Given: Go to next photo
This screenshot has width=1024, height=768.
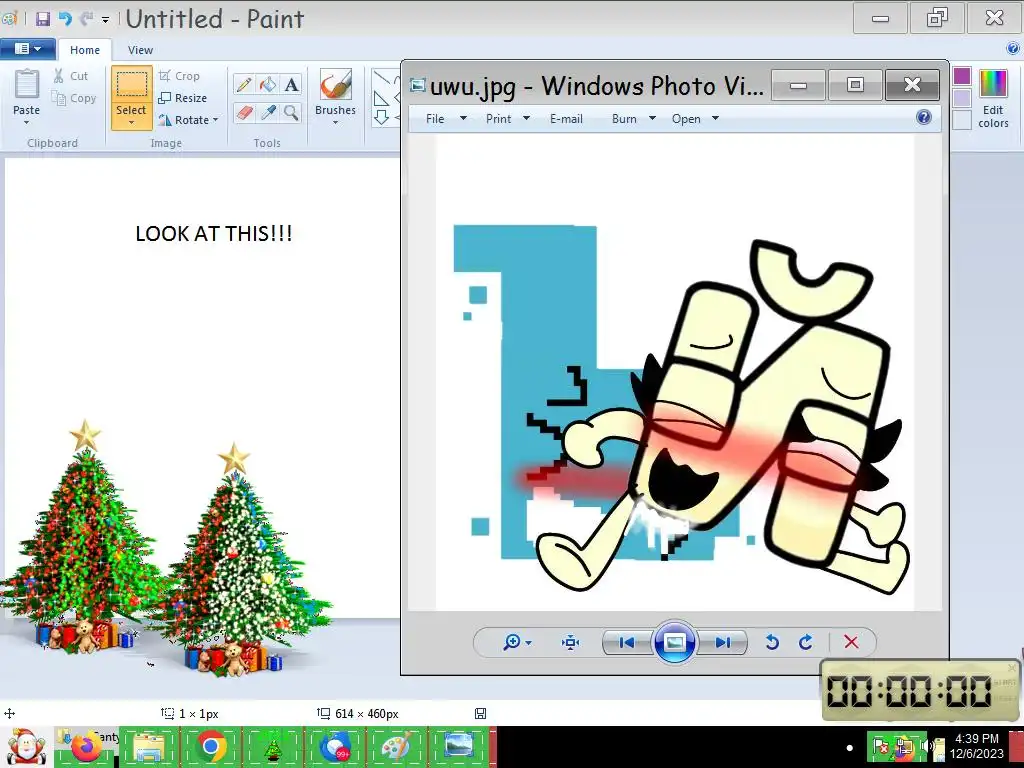Looking at the screenshot, I should 722,643.
